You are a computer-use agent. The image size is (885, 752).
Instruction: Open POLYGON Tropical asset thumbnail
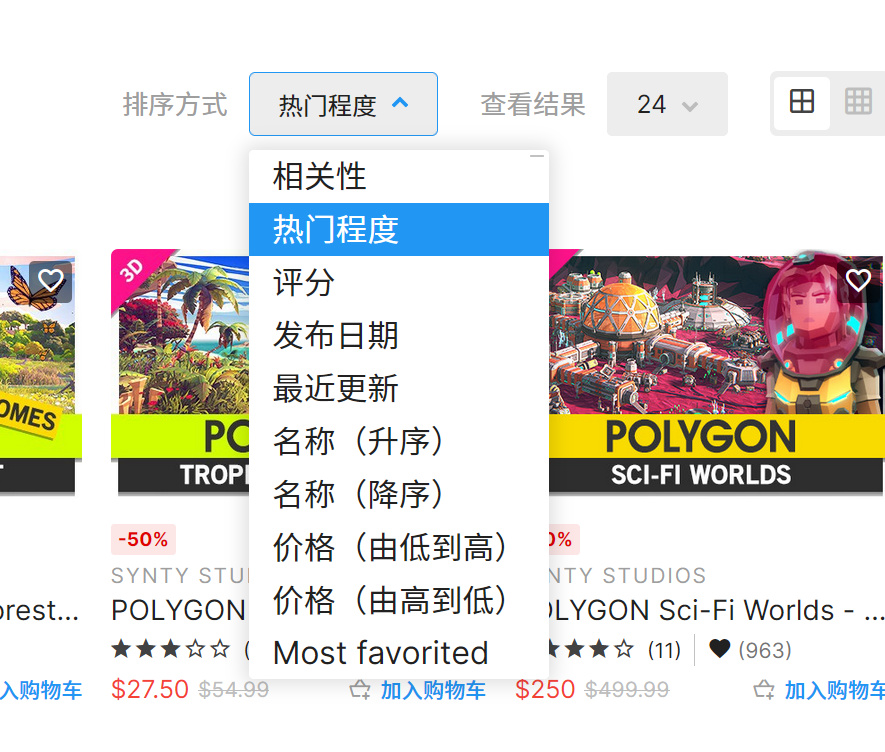click(x=181, y=373)
